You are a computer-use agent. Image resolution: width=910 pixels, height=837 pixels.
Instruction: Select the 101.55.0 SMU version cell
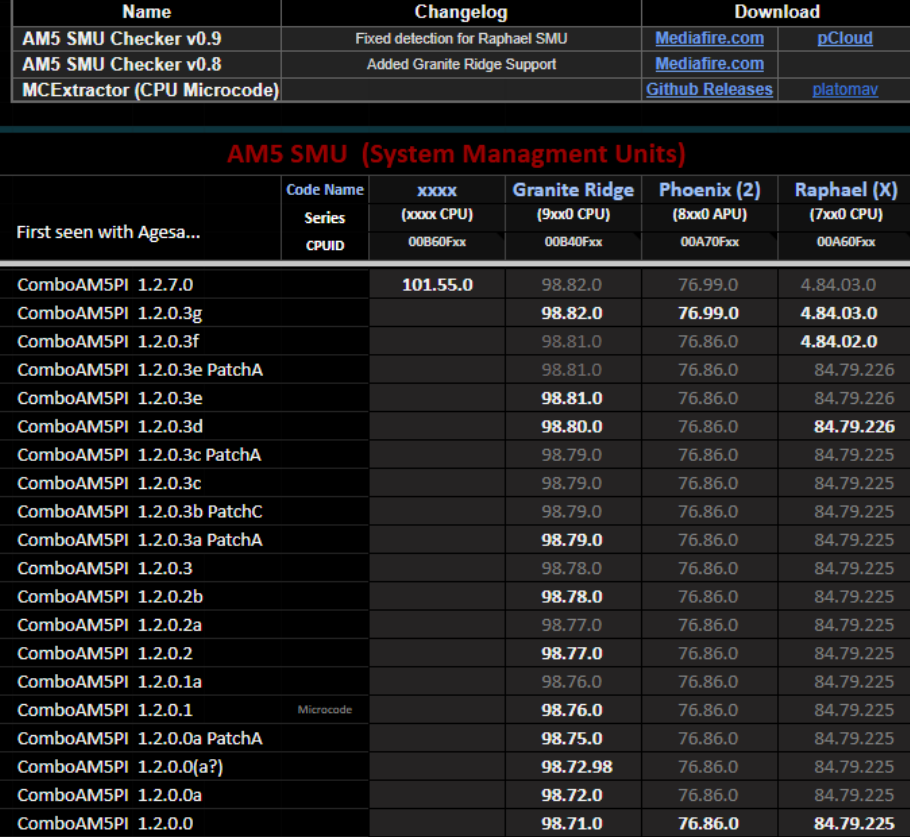437,285
